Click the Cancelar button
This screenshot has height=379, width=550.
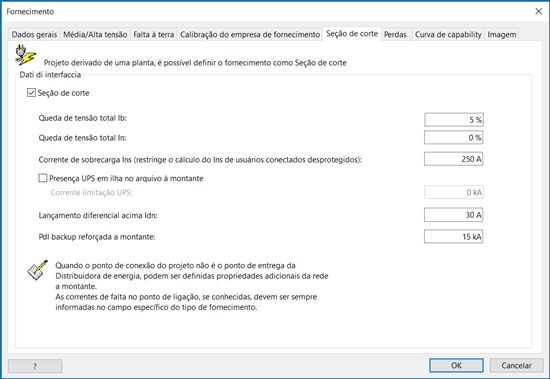(x=516, y=366)
